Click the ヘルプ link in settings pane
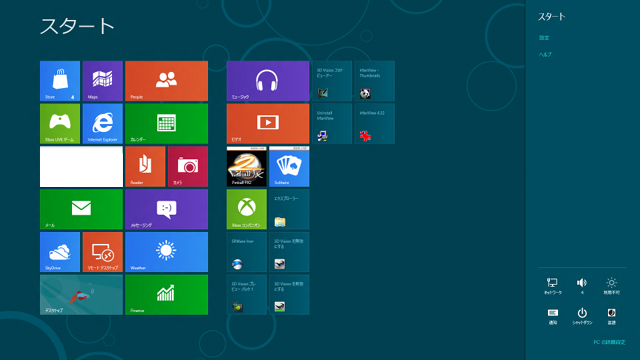640x360 pixels. 545,54
